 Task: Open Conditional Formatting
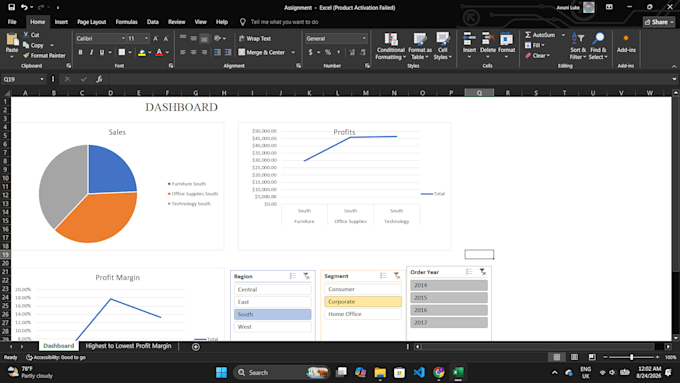click(390, 46)
